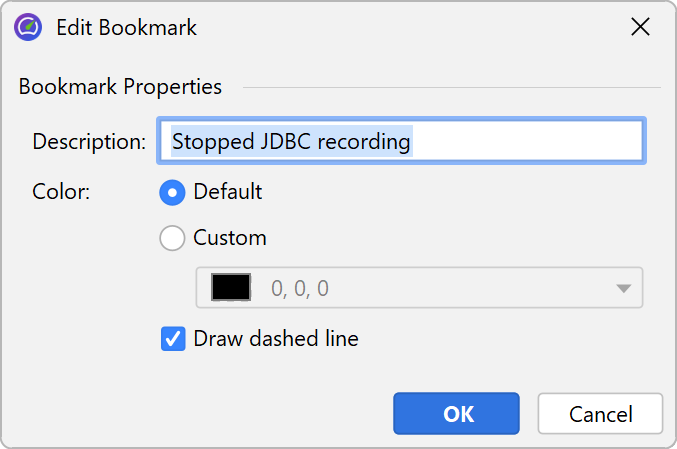Click the empty title bar area

[400, 27]
